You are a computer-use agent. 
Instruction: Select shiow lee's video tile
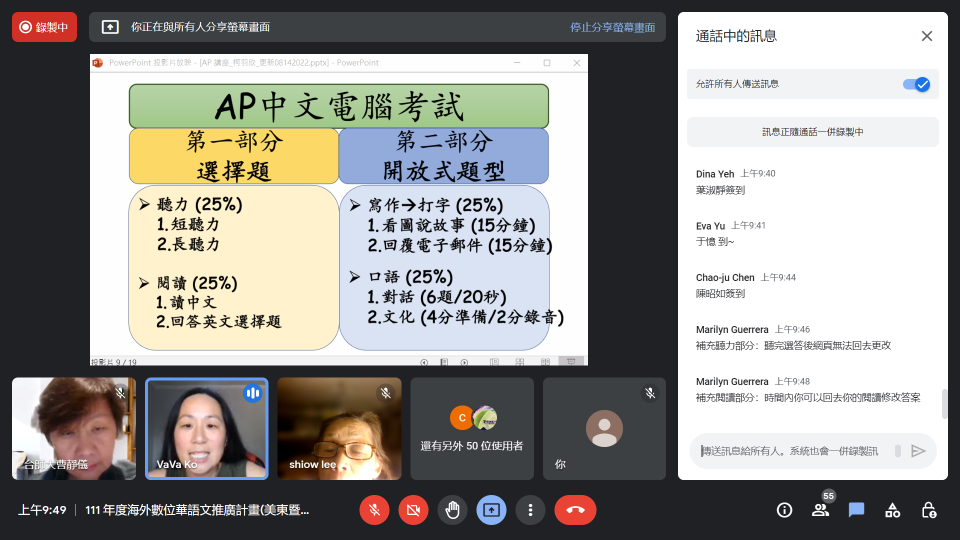[339, 429]
